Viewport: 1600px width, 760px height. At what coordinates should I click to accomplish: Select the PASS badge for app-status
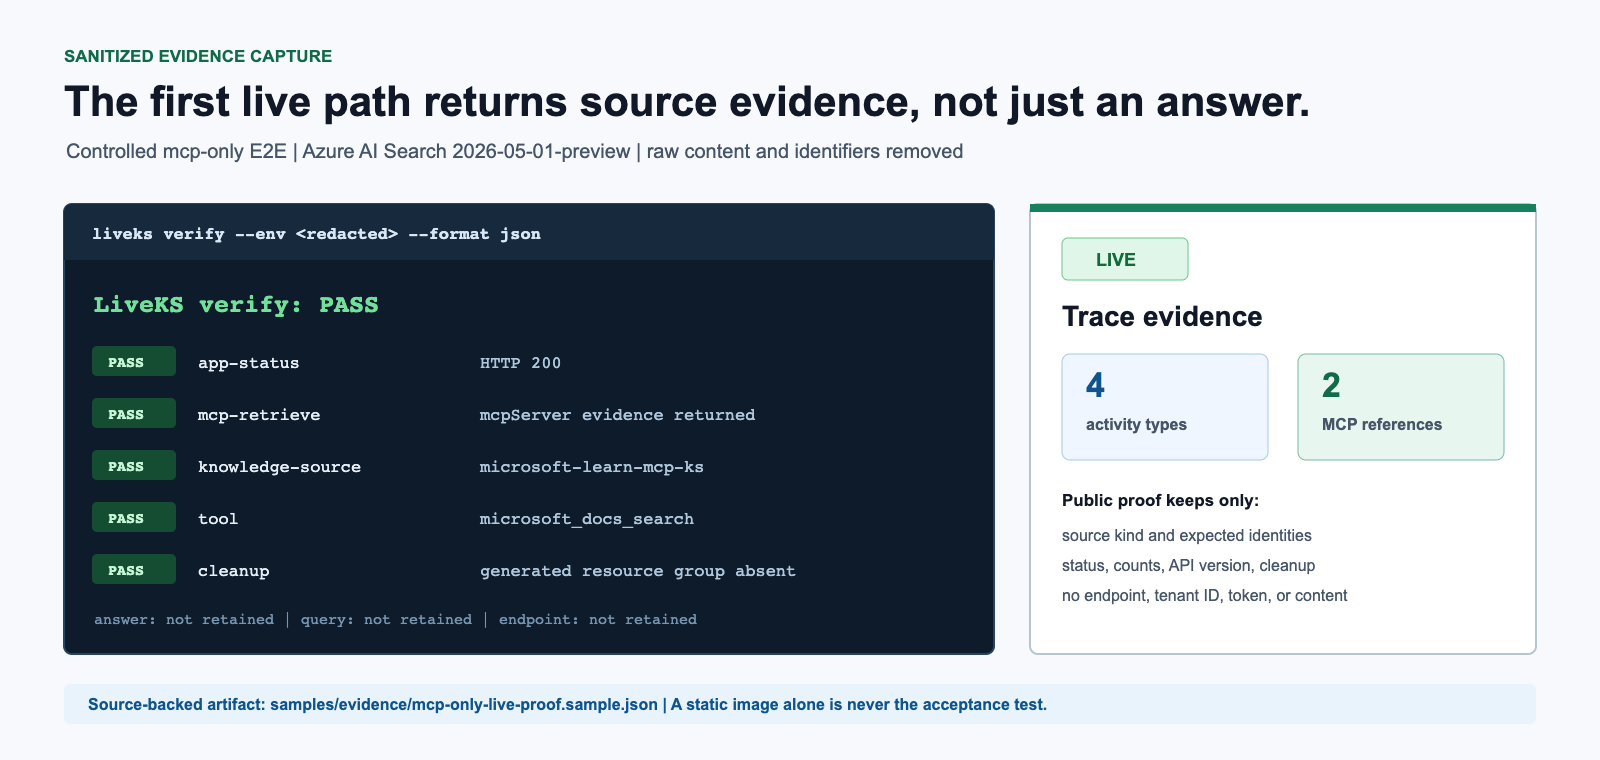coord(134,362)
